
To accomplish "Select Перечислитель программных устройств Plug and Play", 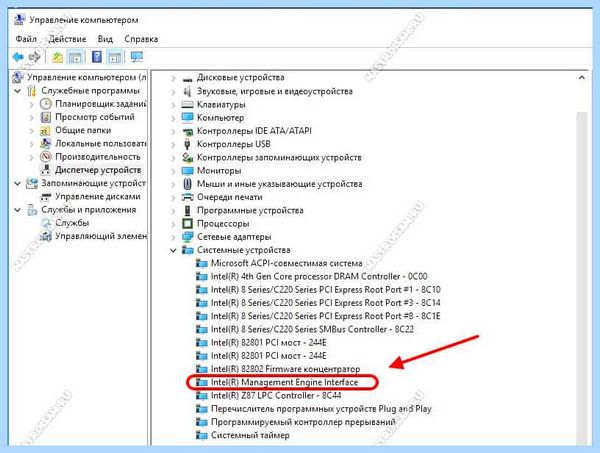I will [x=321, y=409].
